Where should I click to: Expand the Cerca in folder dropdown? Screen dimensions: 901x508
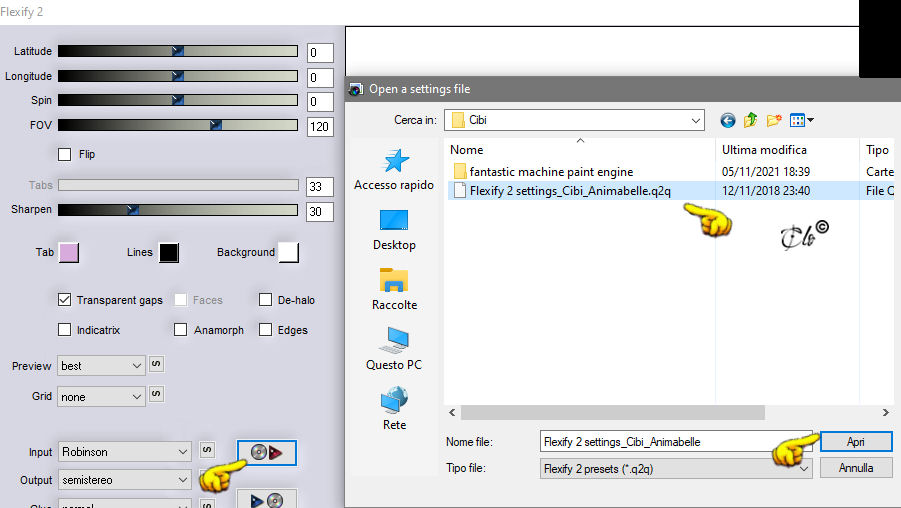(695, 120)
